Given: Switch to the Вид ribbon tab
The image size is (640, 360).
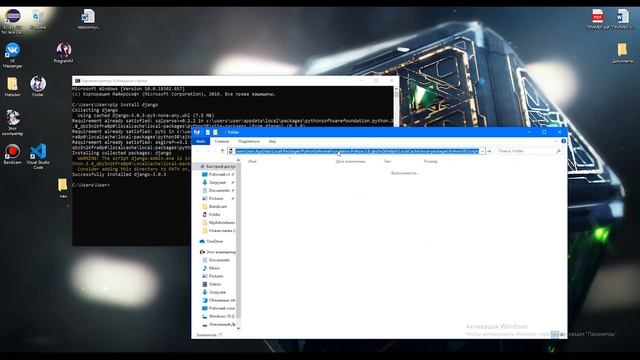Looking at the screenshot, I should click(x=272, y=141).
